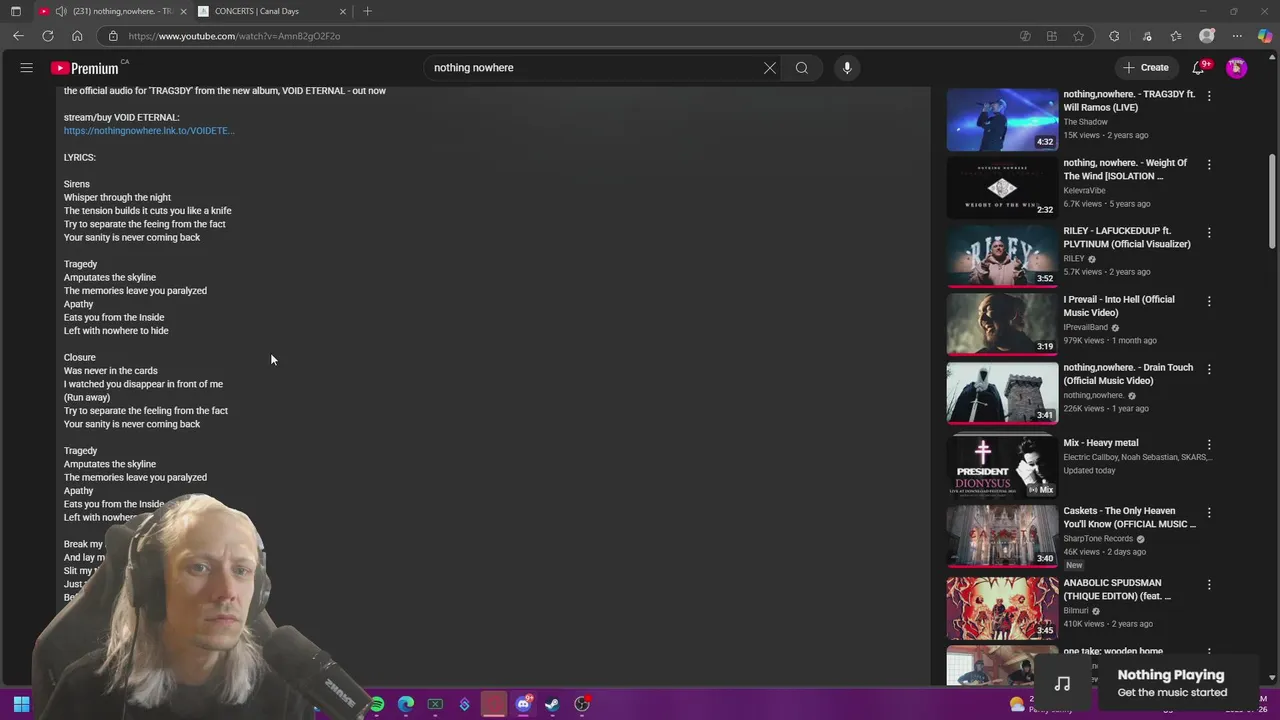Image resolution: width=1280 pixels, height=720 pixels.
Task: Visit SharpTone Records channel name
Action: tap(1098, 539)
